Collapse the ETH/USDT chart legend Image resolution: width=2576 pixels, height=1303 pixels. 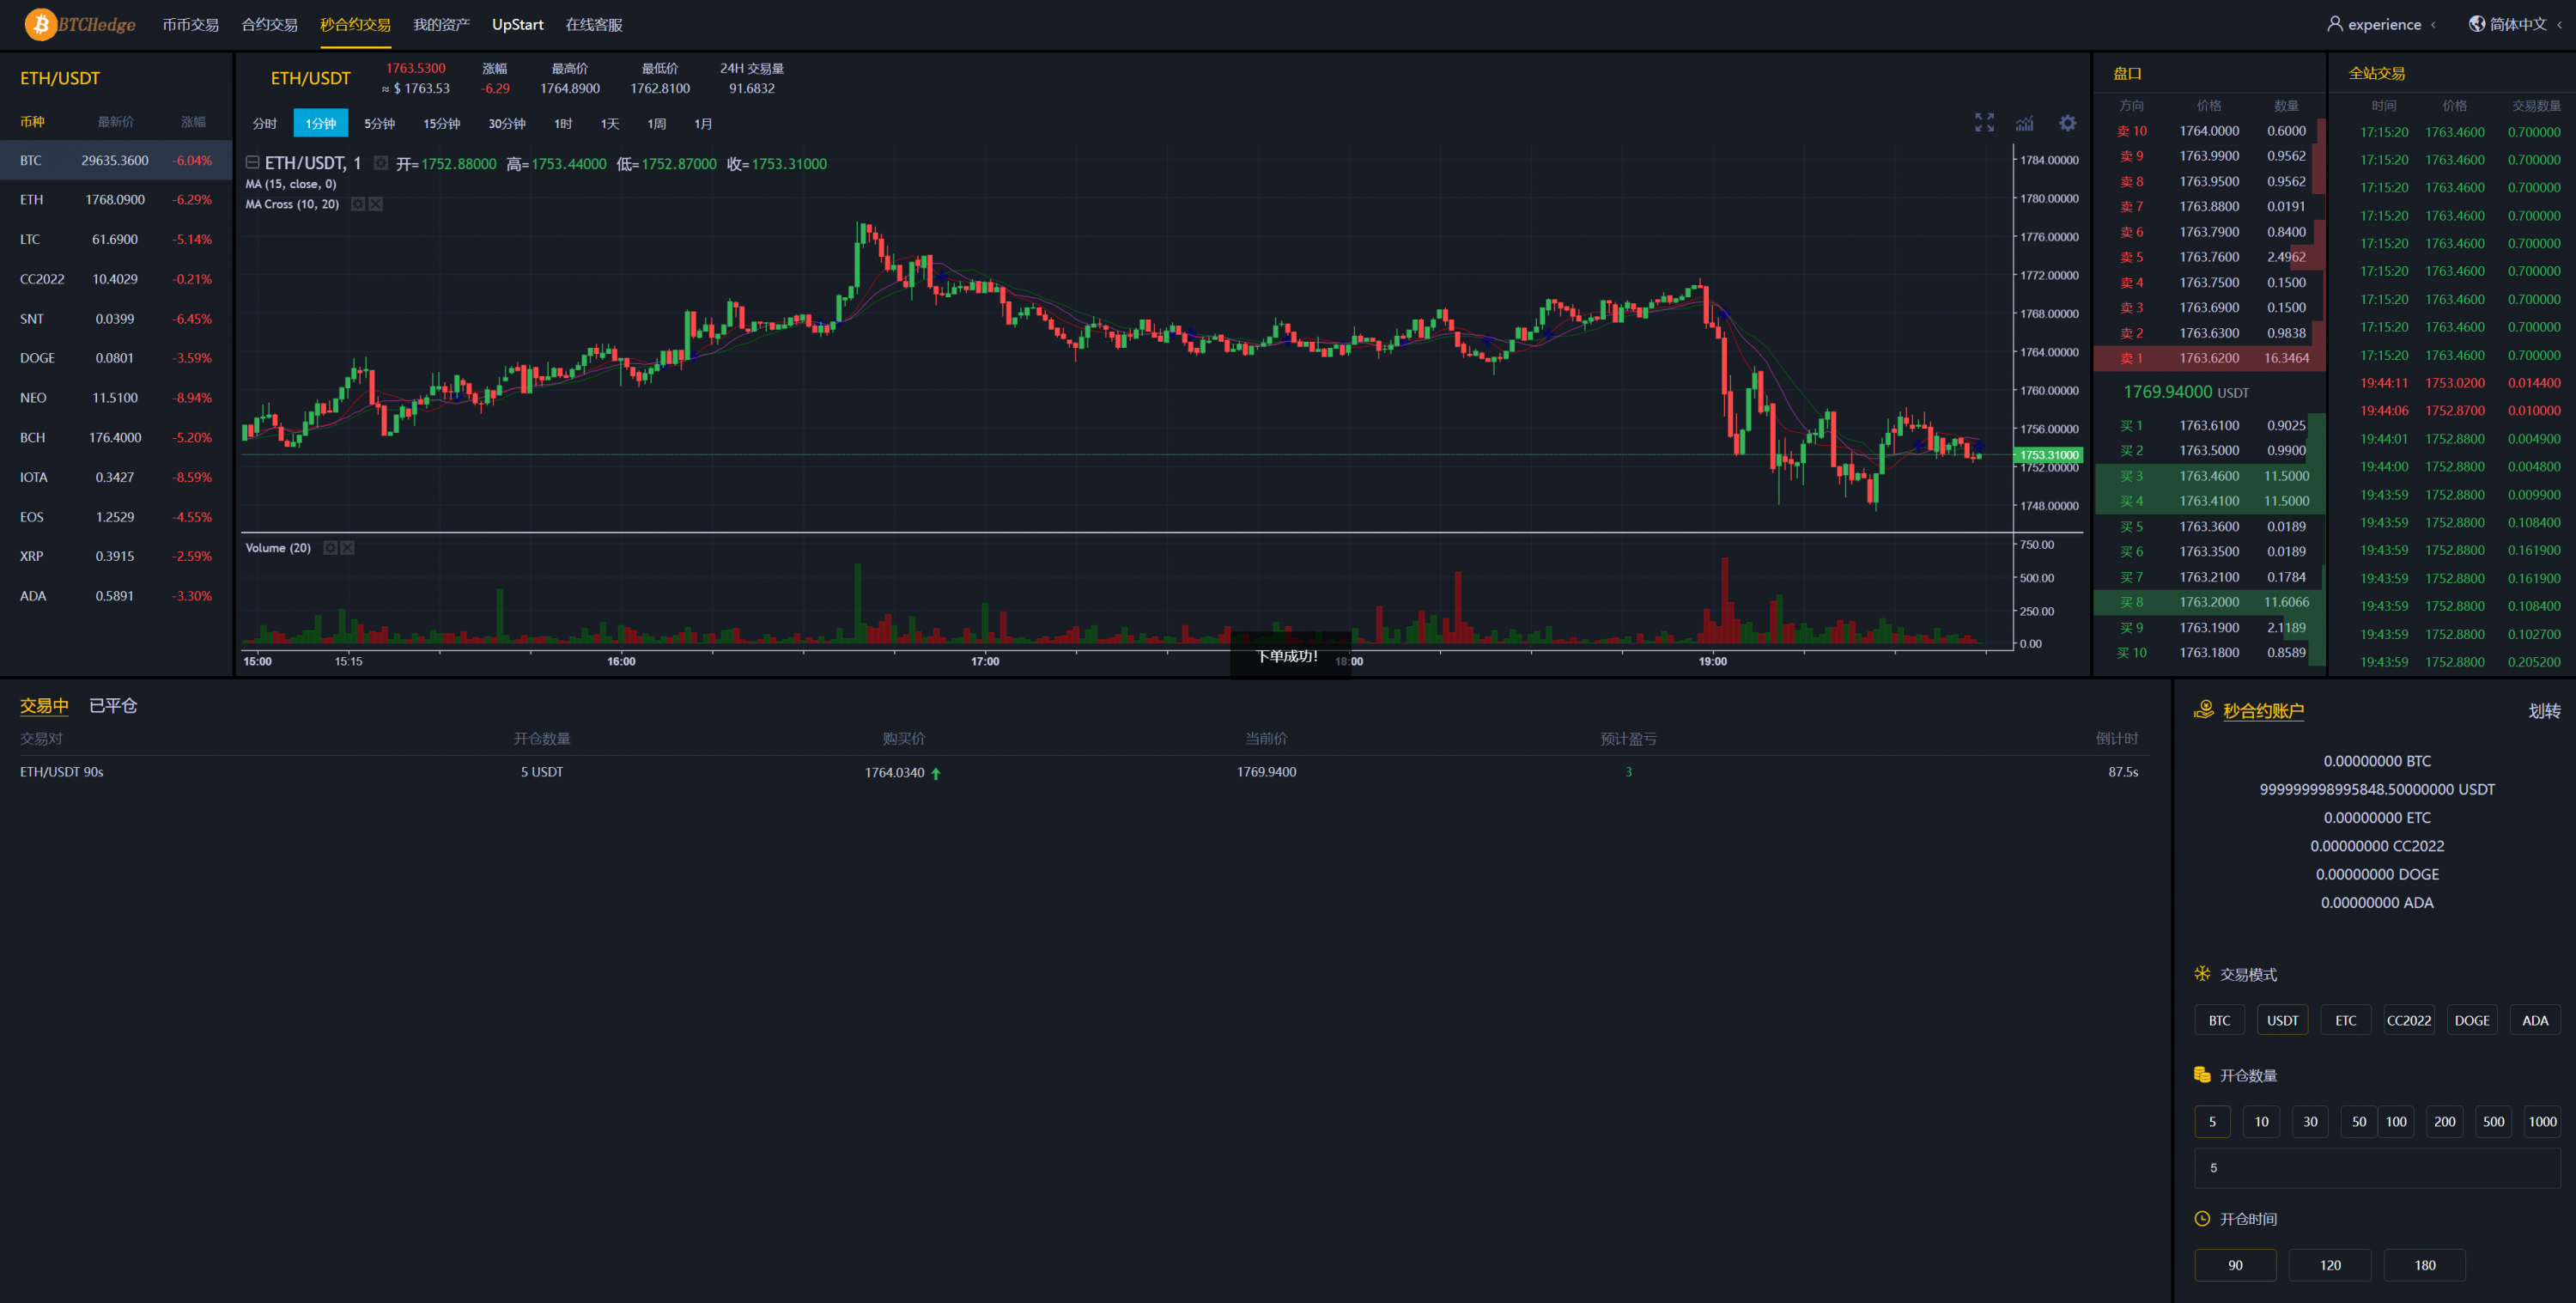coord(253,163)
